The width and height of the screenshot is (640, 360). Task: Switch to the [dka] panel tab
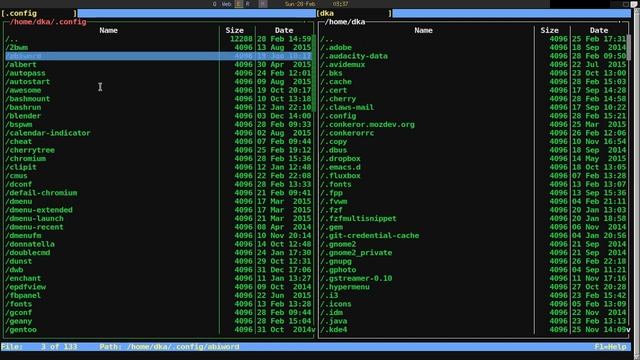coord(354,13)
